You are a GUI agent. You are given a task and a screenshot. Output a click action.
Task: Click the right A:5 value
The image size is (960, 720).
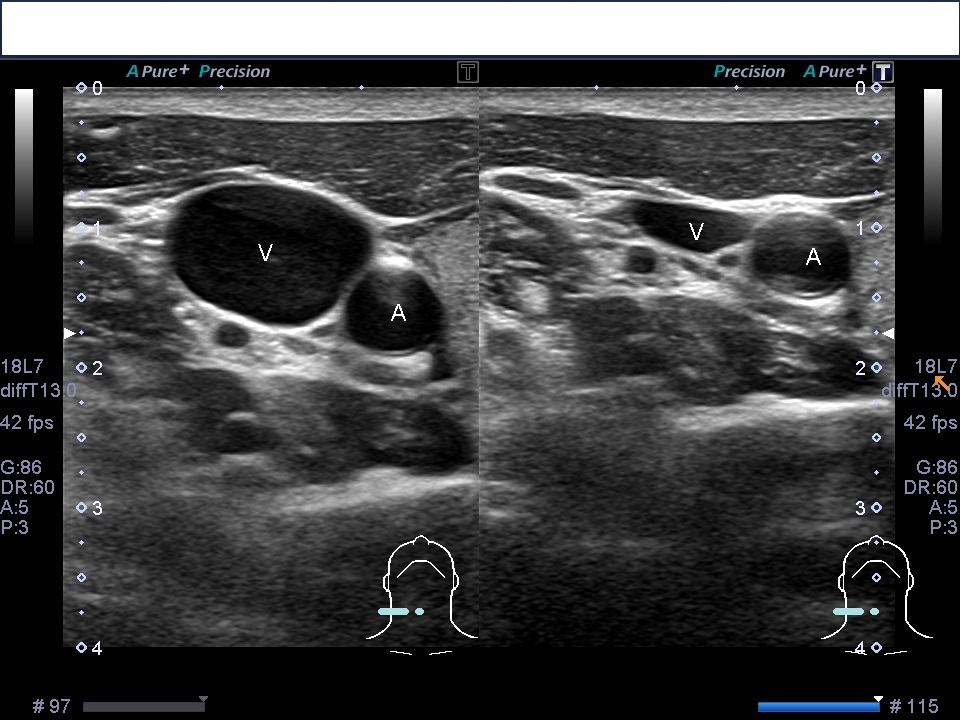click(x=943, y=508)
